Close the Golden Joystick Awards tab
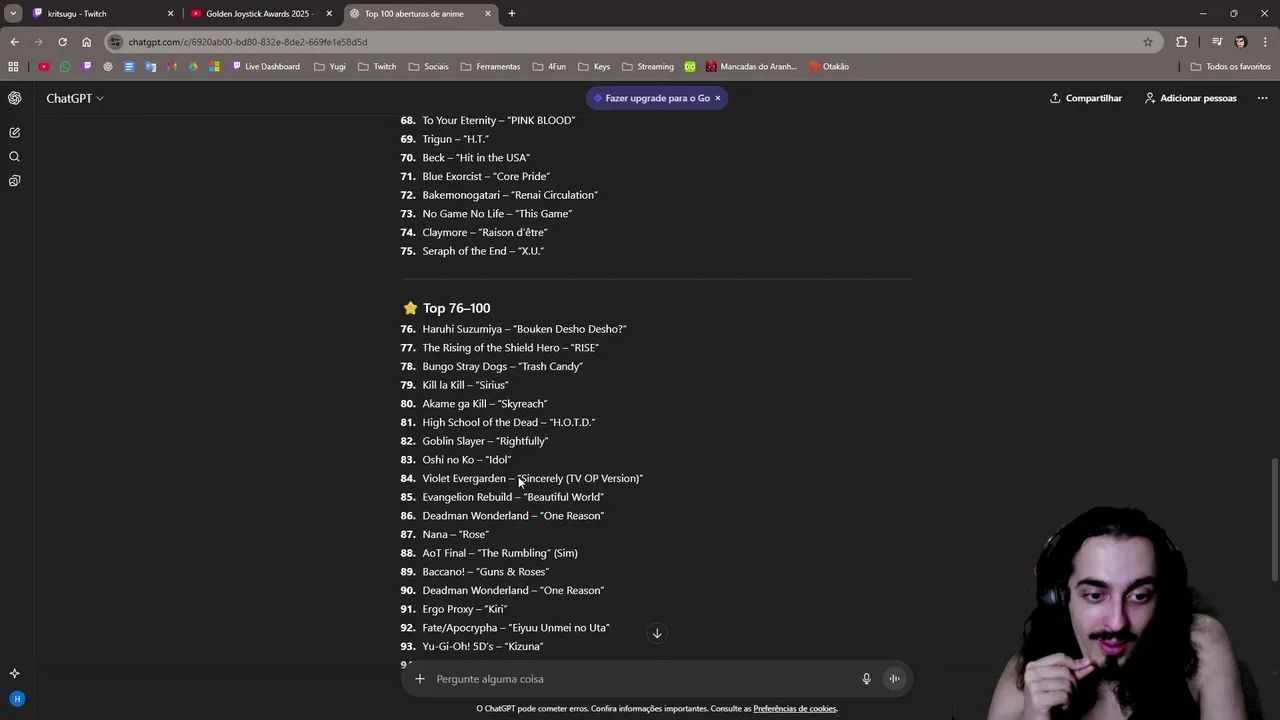The width and height of the screenshot is (1280, 720). [x=329, y=14]
